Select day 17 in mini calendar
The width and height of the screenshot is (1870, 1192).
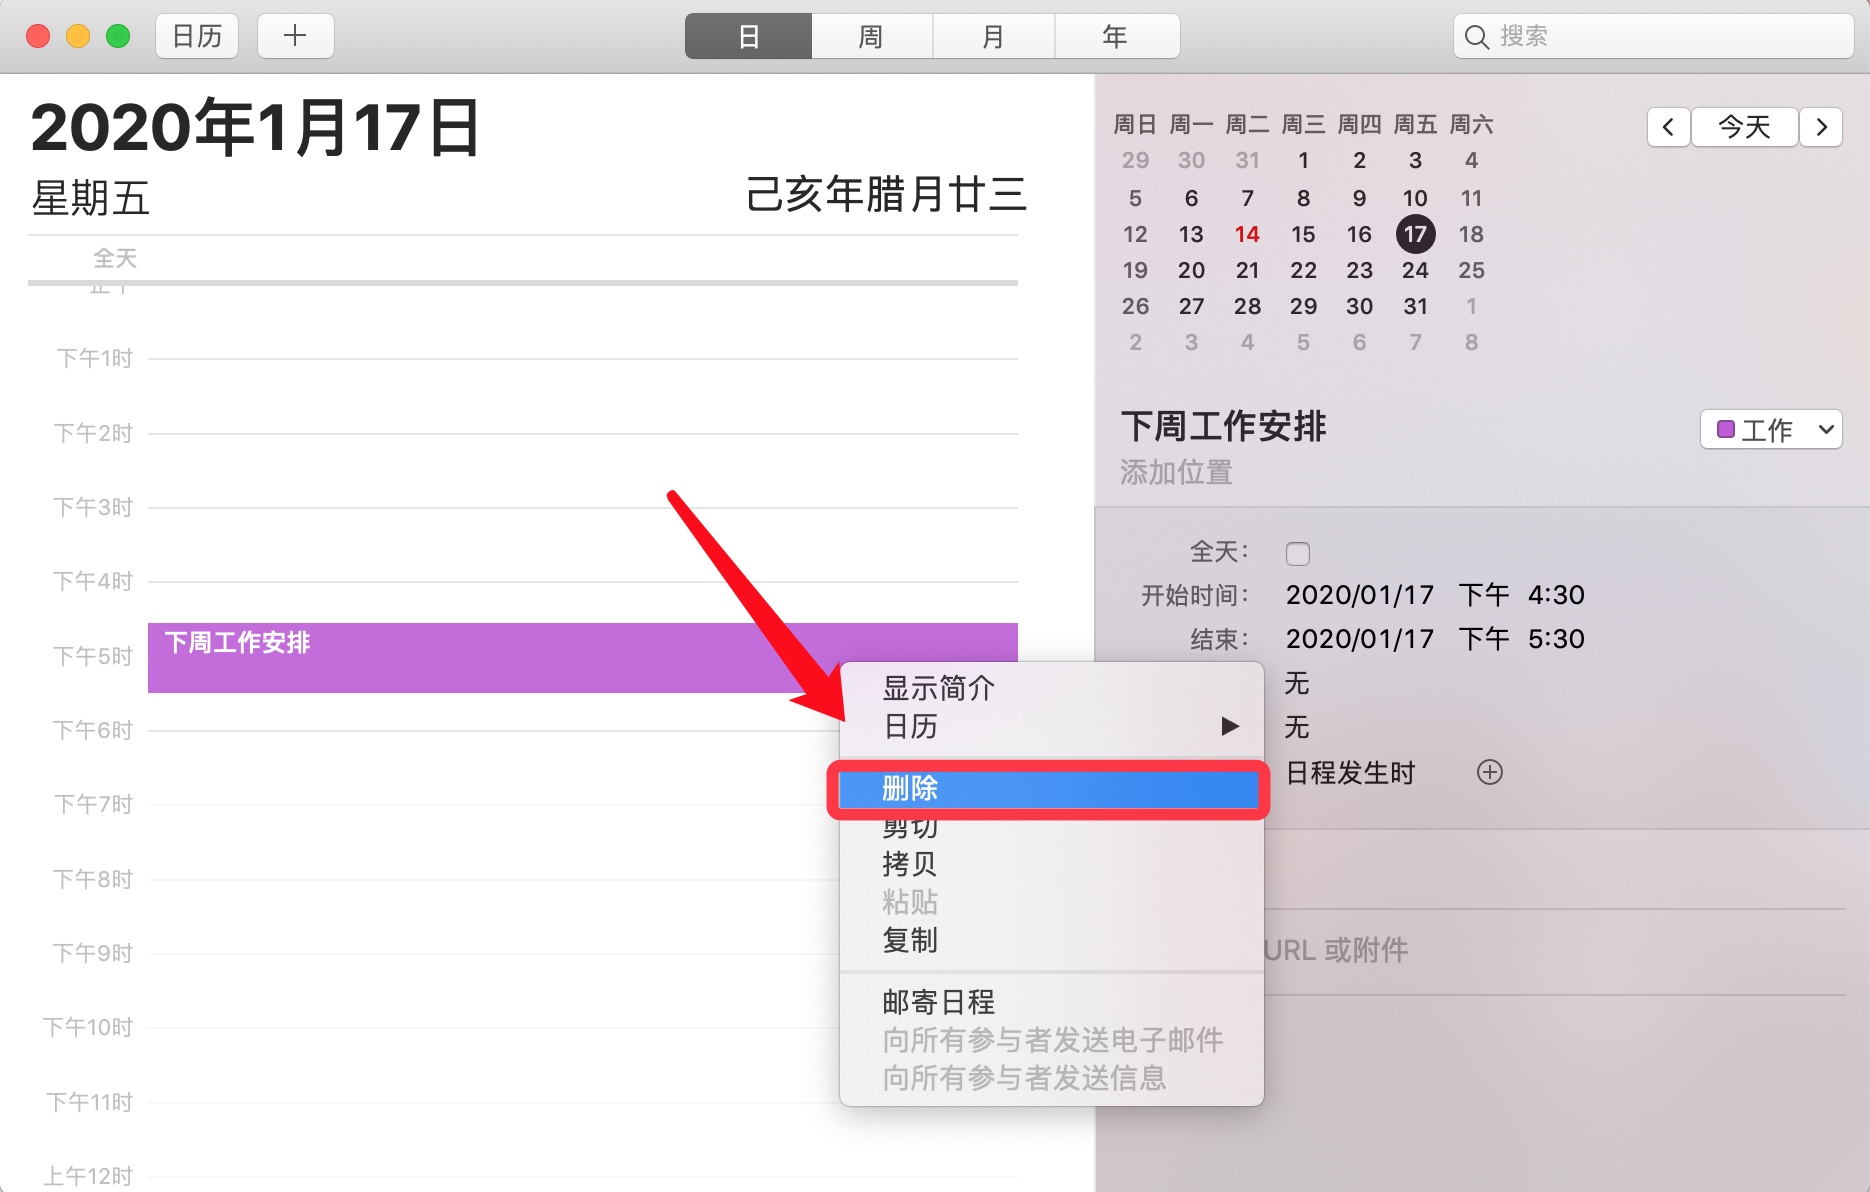click(1415, 234)
